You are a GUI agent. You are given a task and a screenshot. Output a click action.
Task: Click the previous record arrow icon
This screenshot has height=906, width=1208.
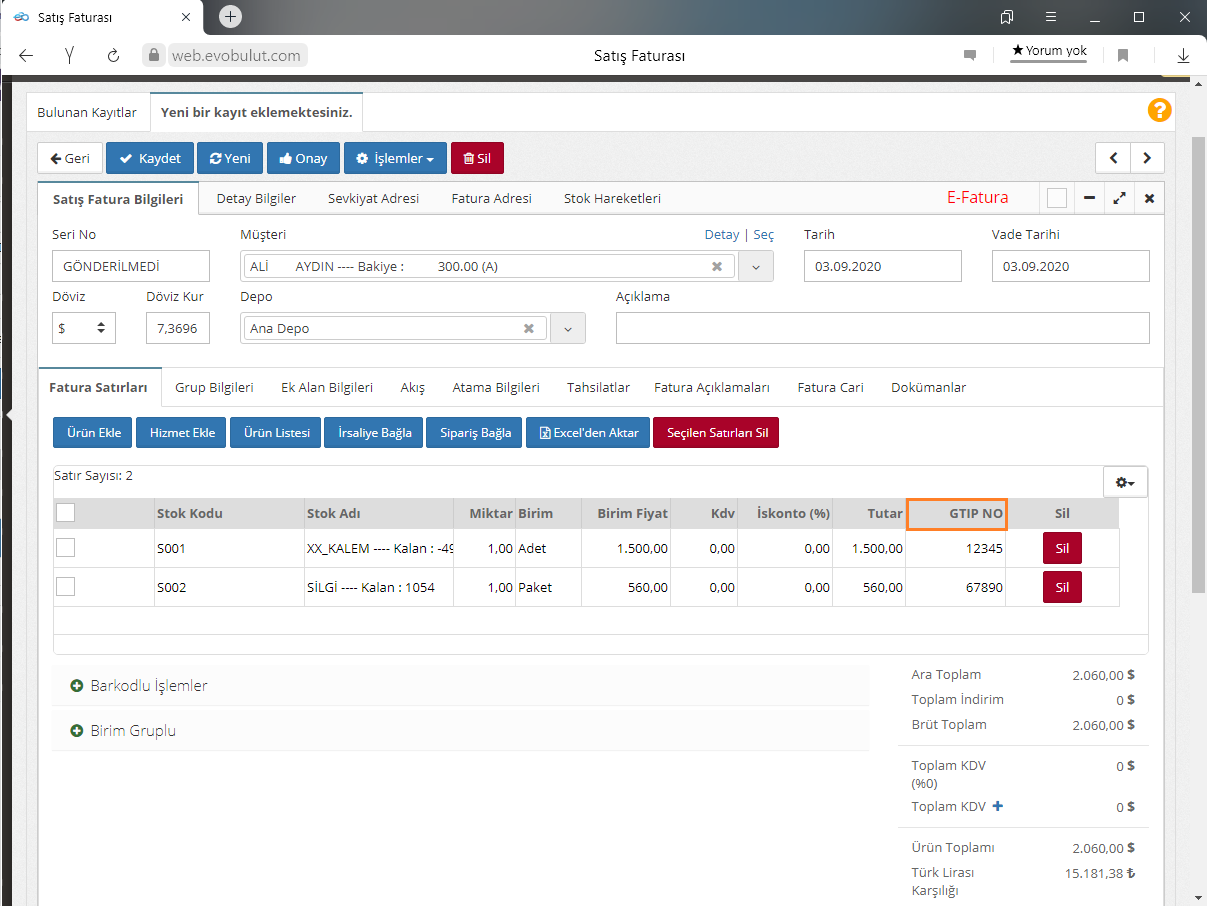1113,158
